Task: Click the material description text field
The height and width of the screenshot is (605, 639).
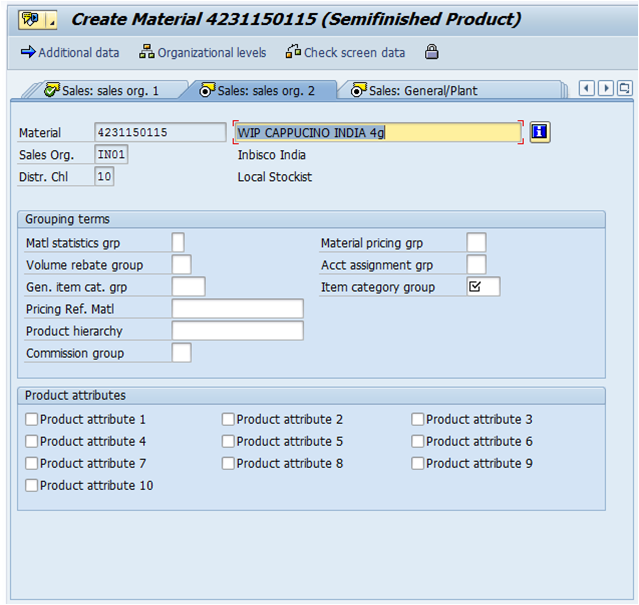Action: point(377,132)
